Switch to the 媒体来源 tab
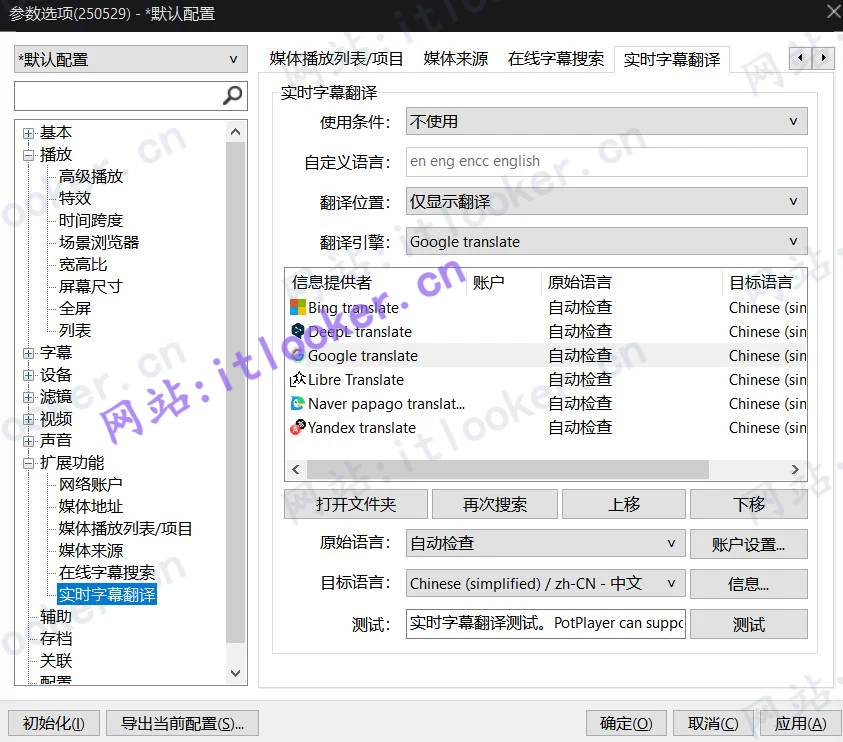This screenshot has height=742, width=843. 455,59
